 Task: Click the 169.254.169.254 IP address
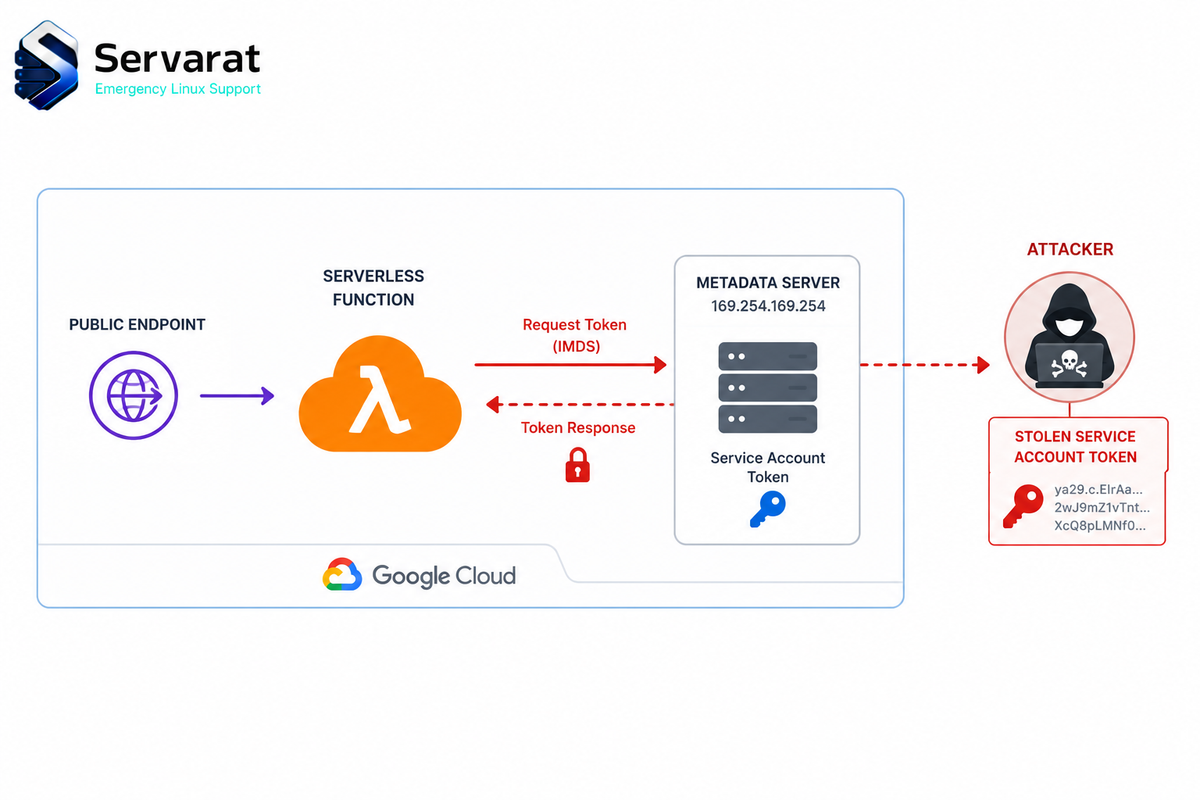coord(768,306)
